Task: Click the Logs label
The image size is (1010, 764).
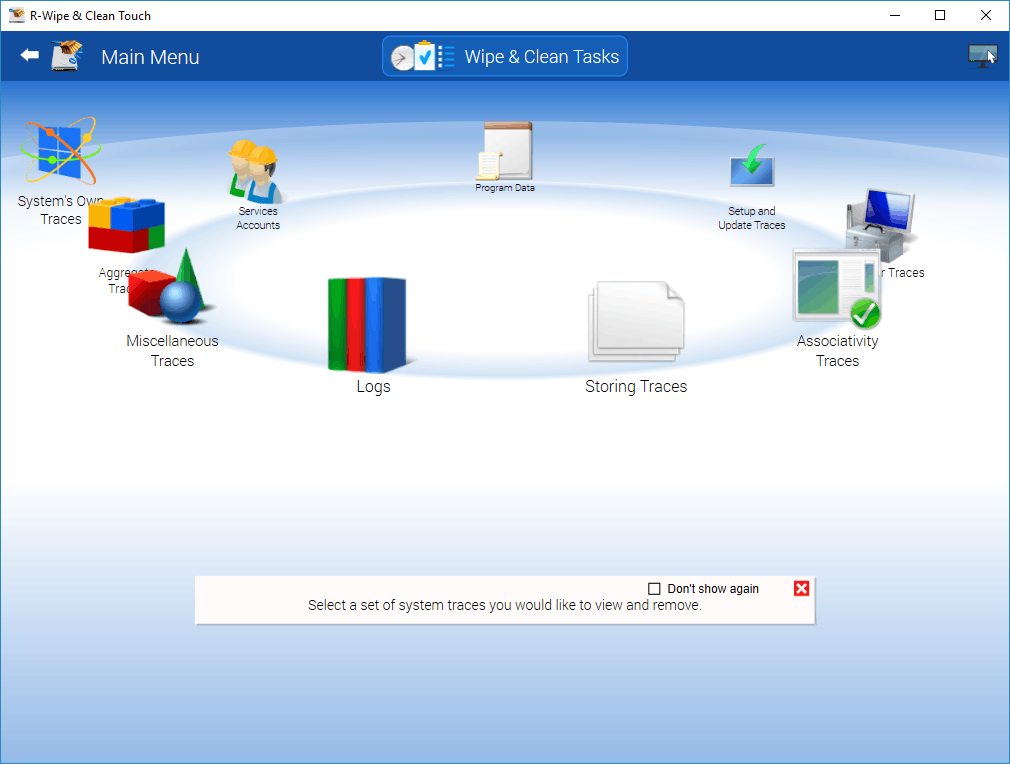Action: click(374, 387)
